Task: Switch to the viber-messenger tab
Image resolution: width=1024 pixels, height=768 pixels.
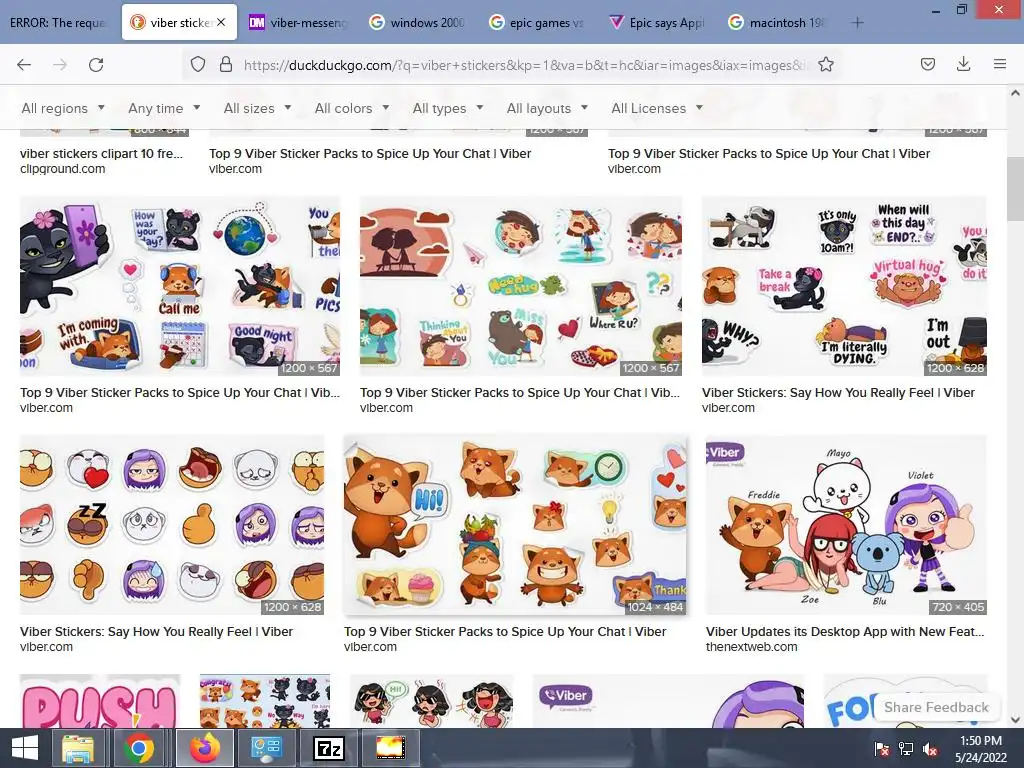Action: (x=298, y=23)
